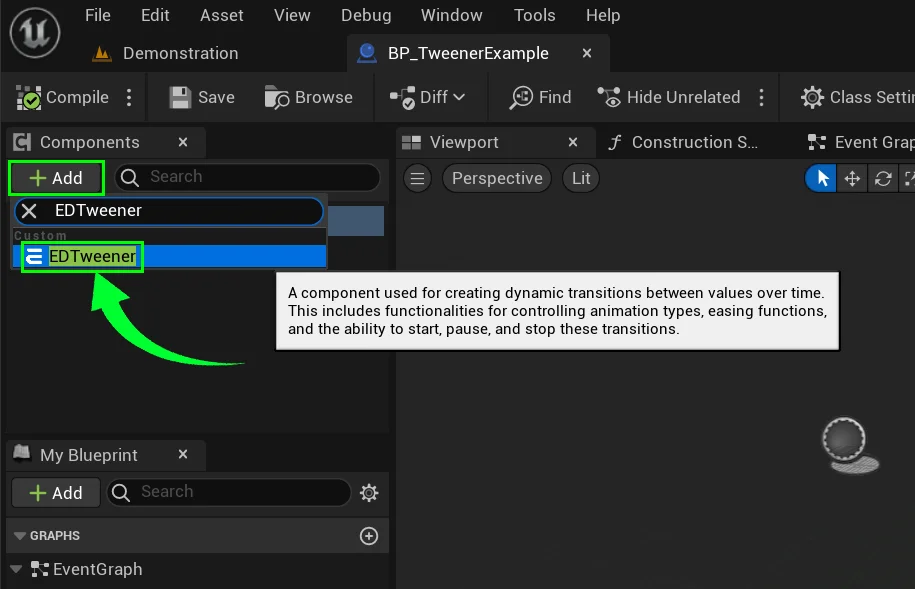Click the Add button in Components panel

click(56, 178)
